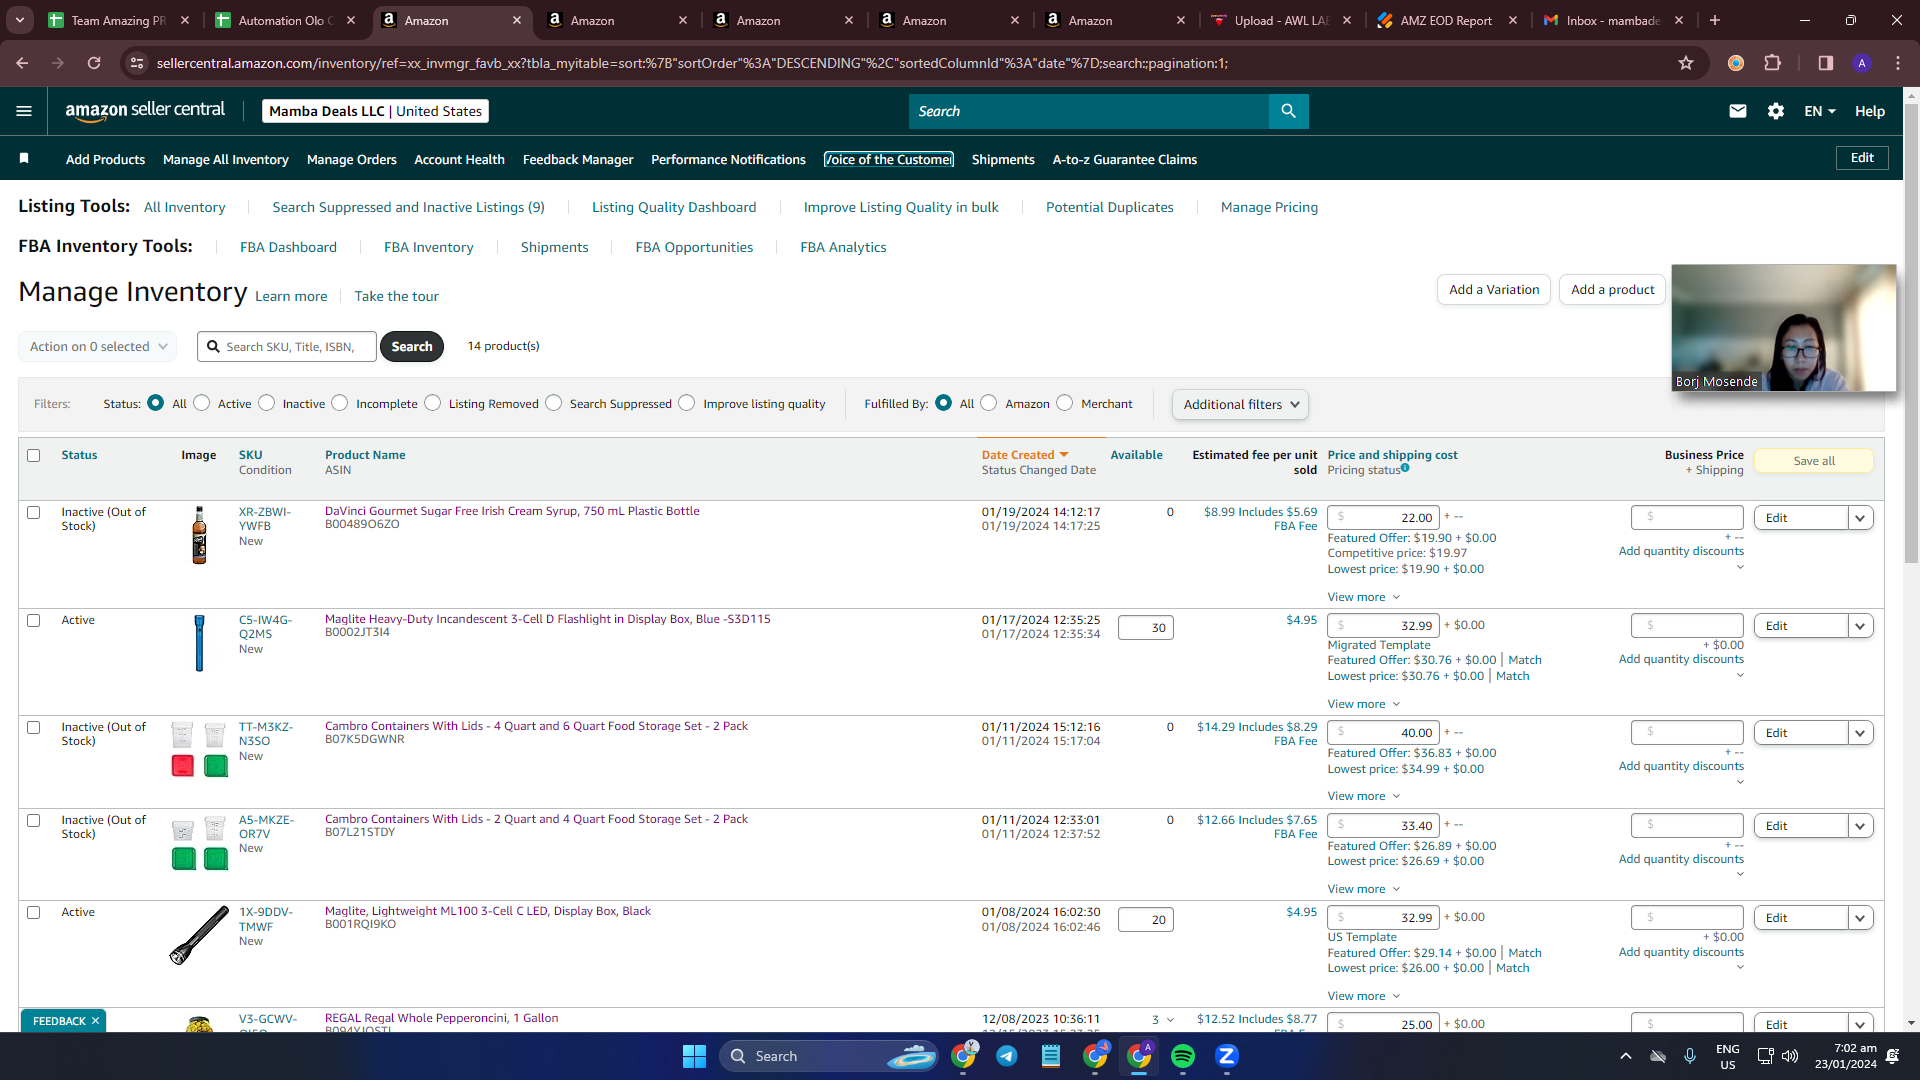Screen dimensions: 1920x1080
Task: Open the hamburger navigation menu
Action: [24, 111]
